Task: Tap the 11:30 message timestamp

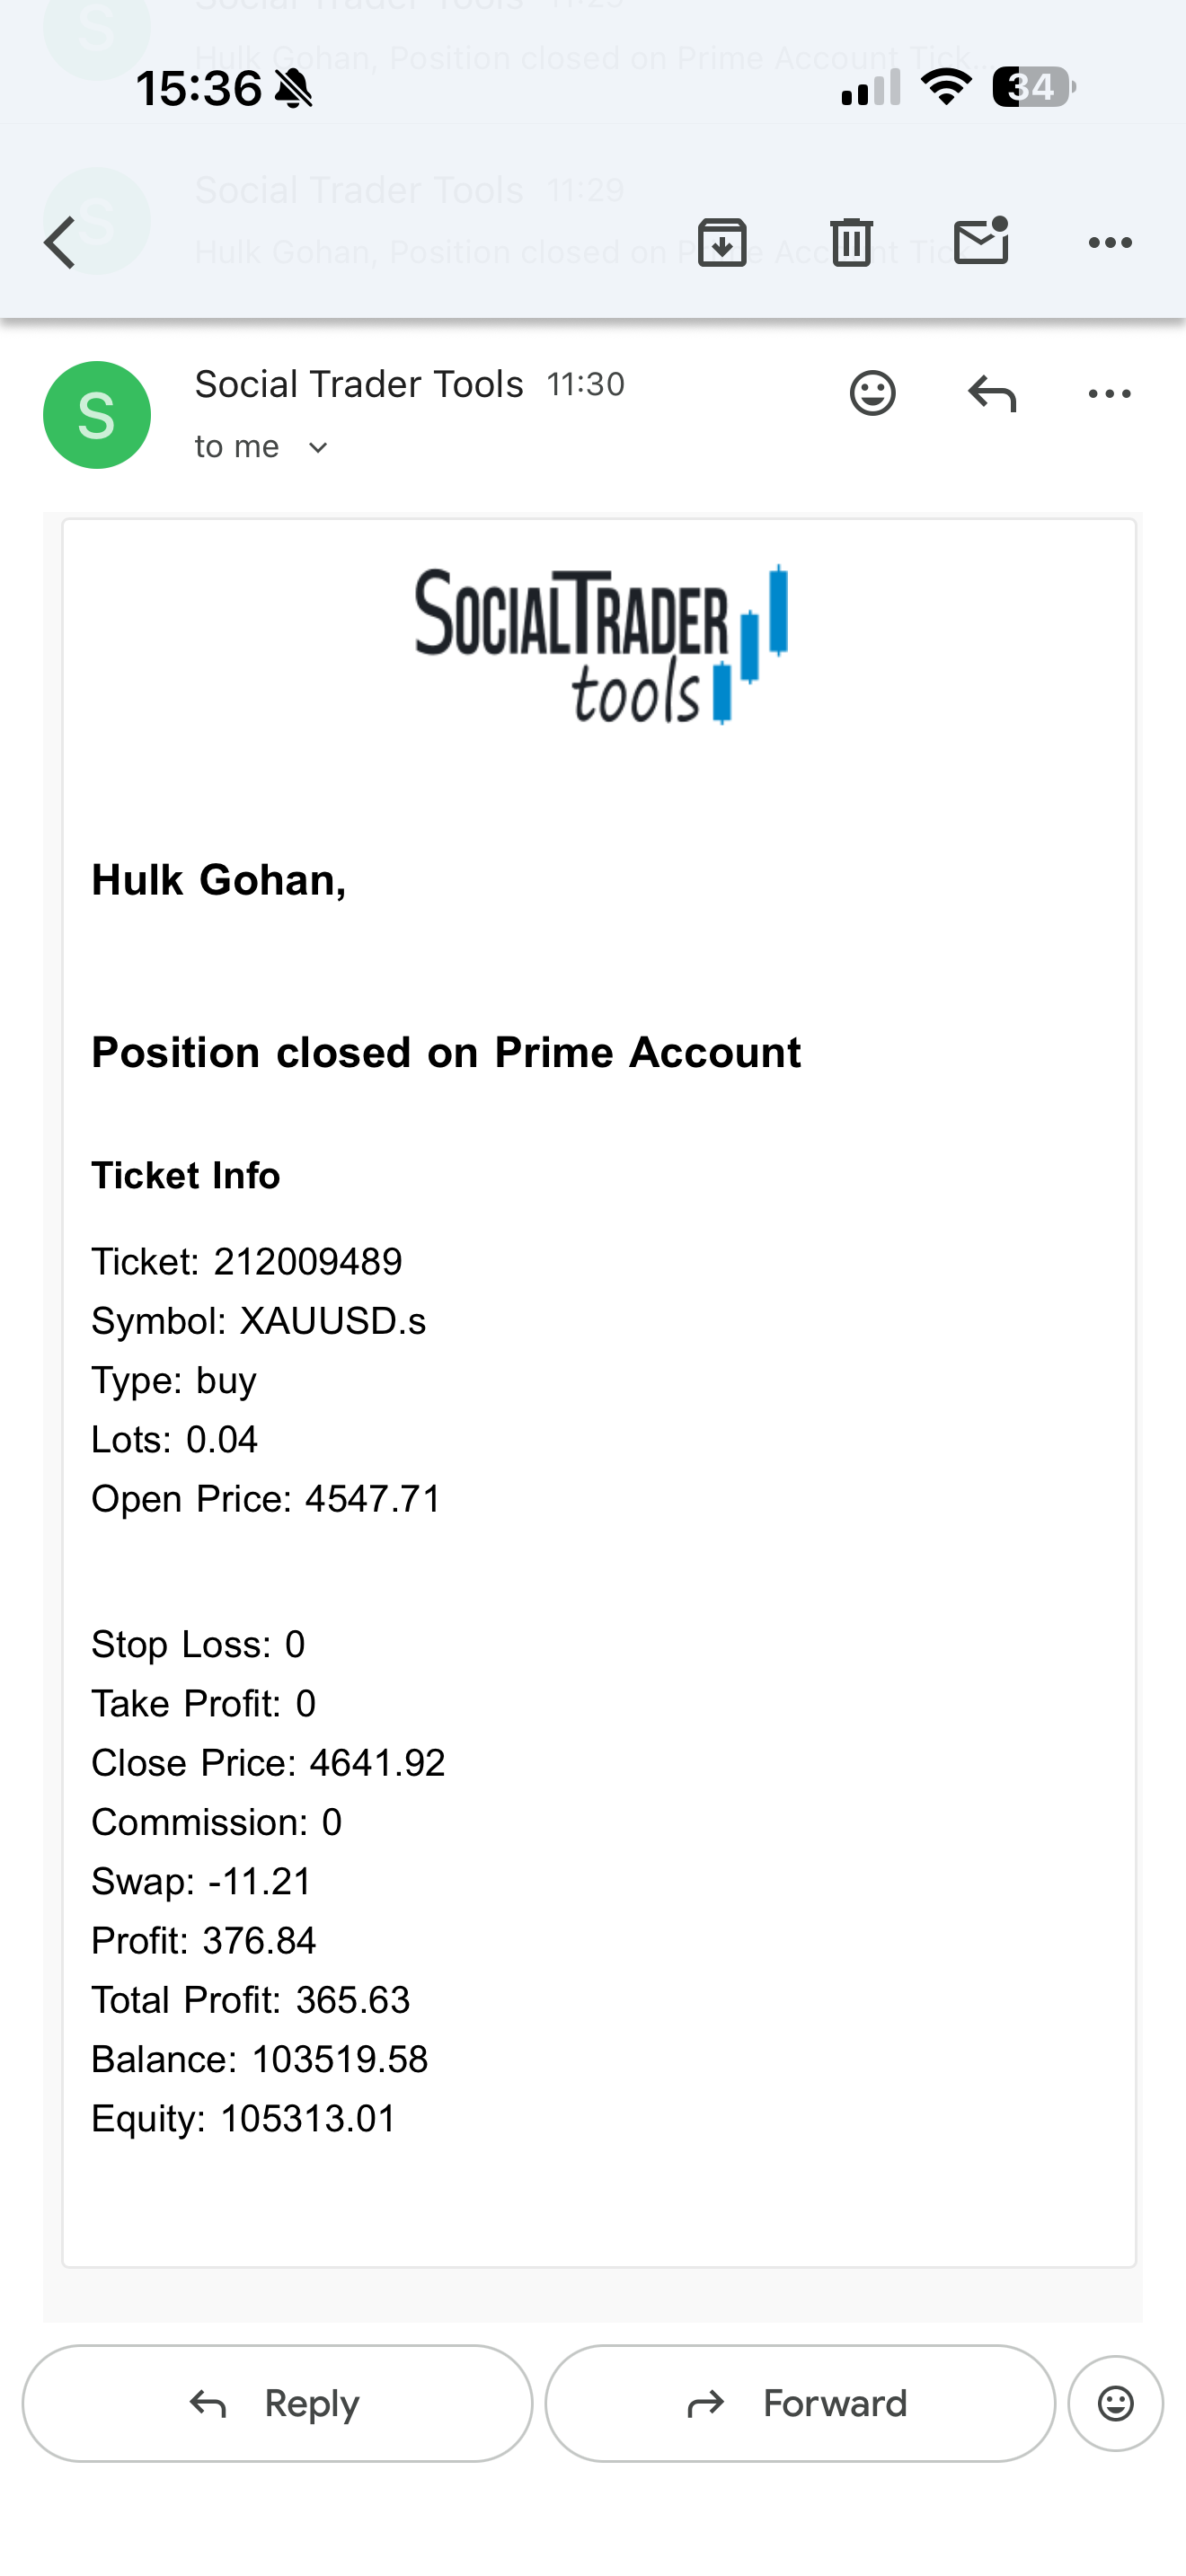Action: (586, 384)
